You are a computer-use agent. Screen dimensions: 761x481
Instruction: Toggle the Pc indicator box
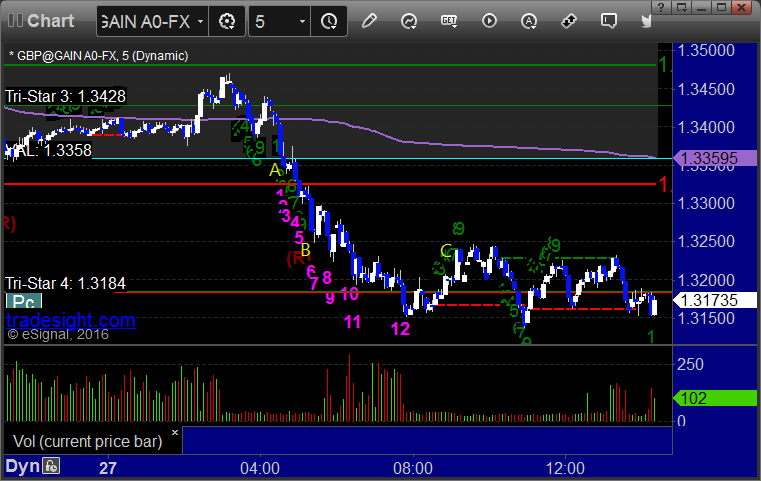[24, 301]
